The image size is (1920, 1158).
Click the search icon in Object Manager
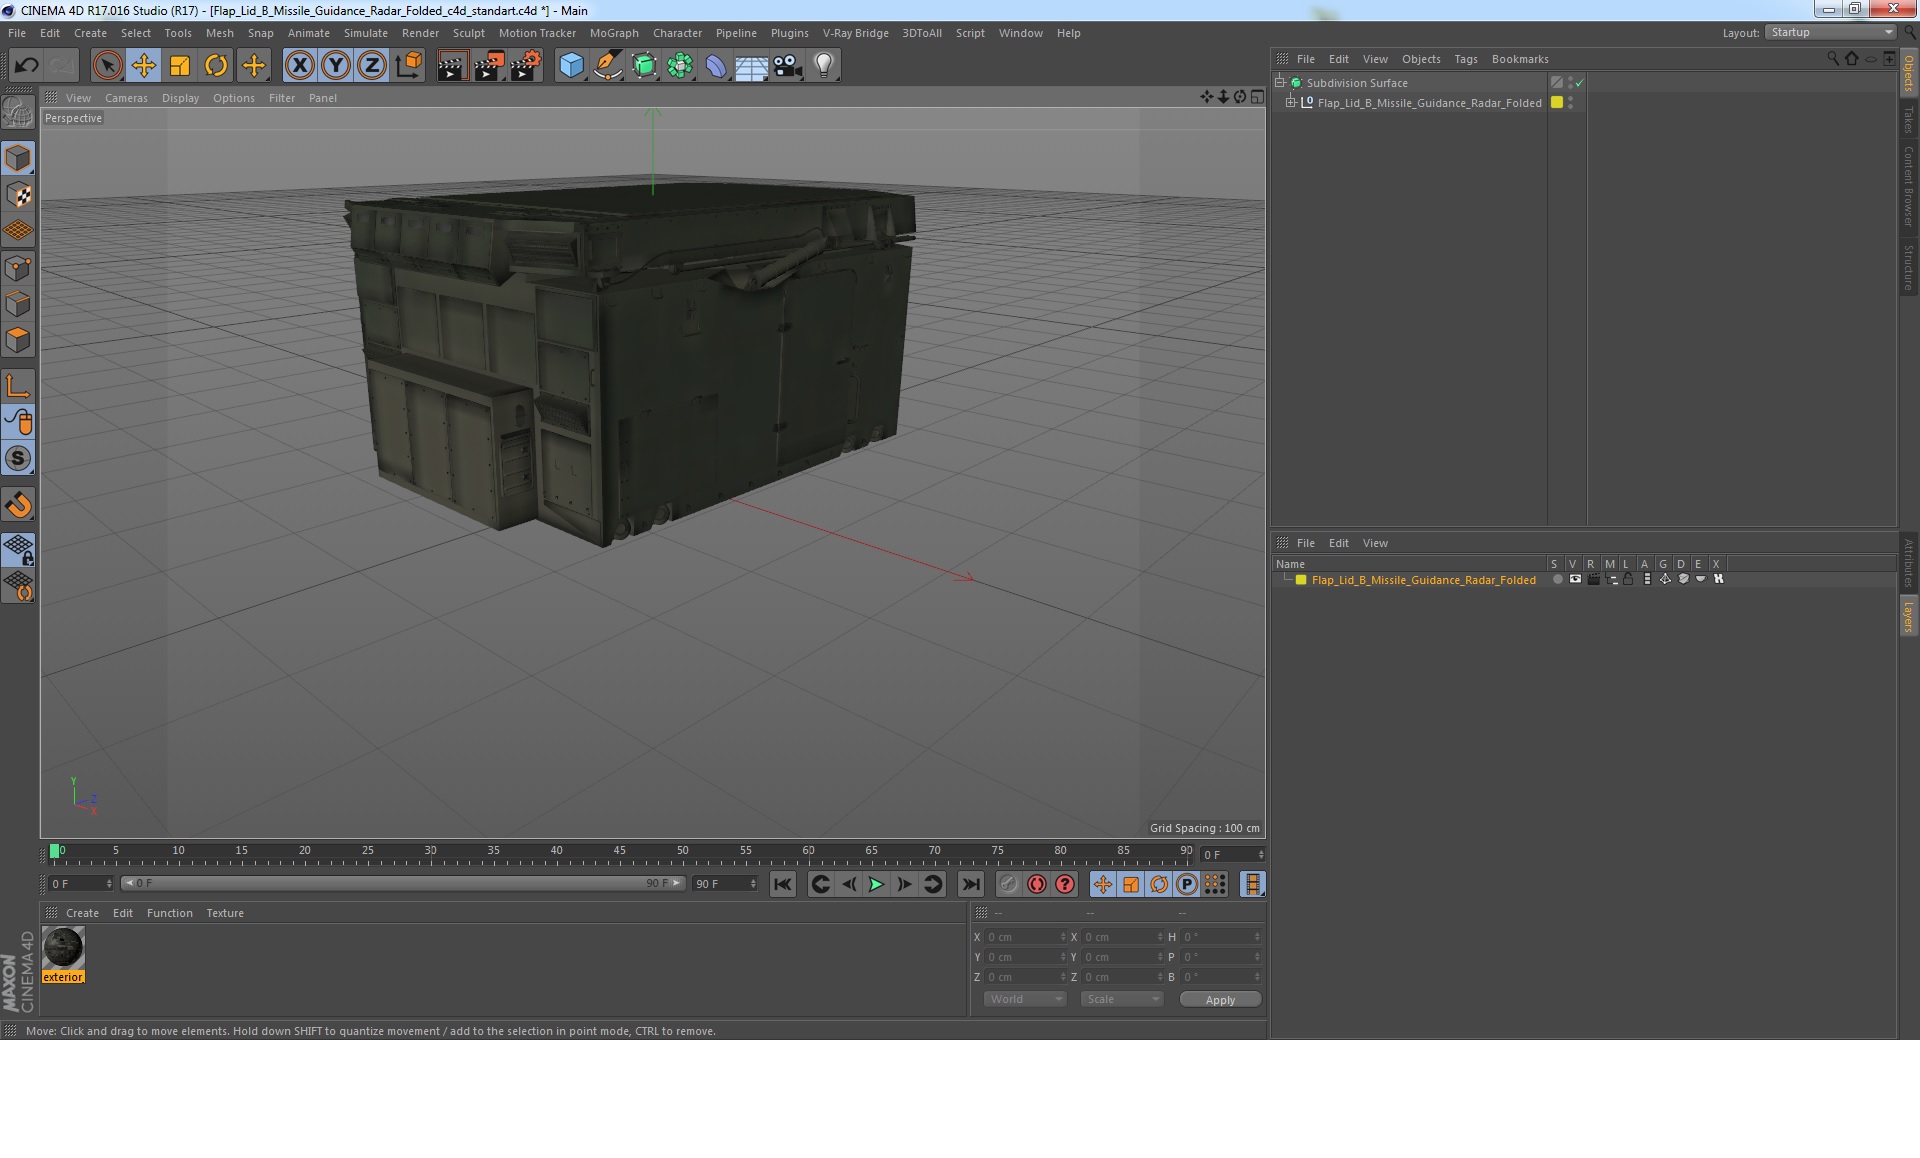point(1832,59)
